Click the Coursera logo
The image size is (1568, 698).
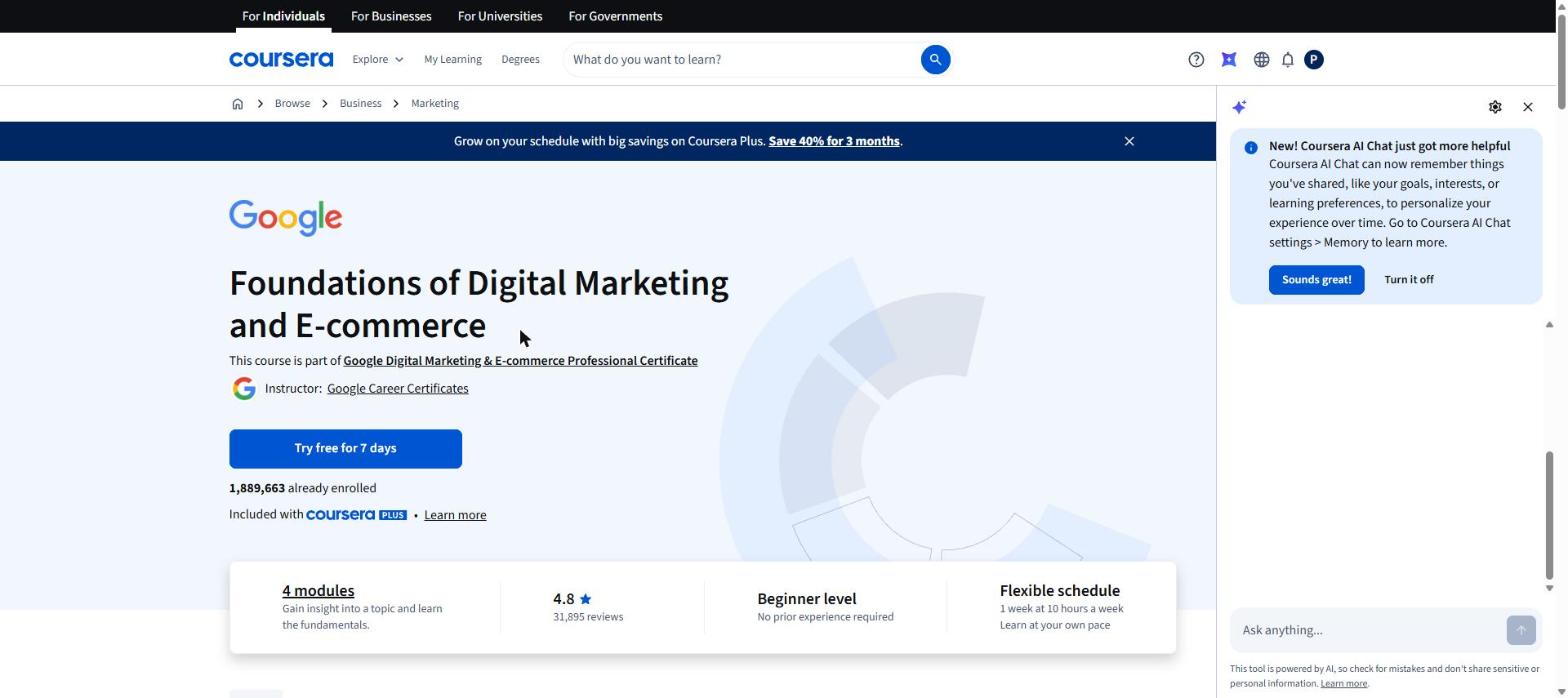coord(281,60)
